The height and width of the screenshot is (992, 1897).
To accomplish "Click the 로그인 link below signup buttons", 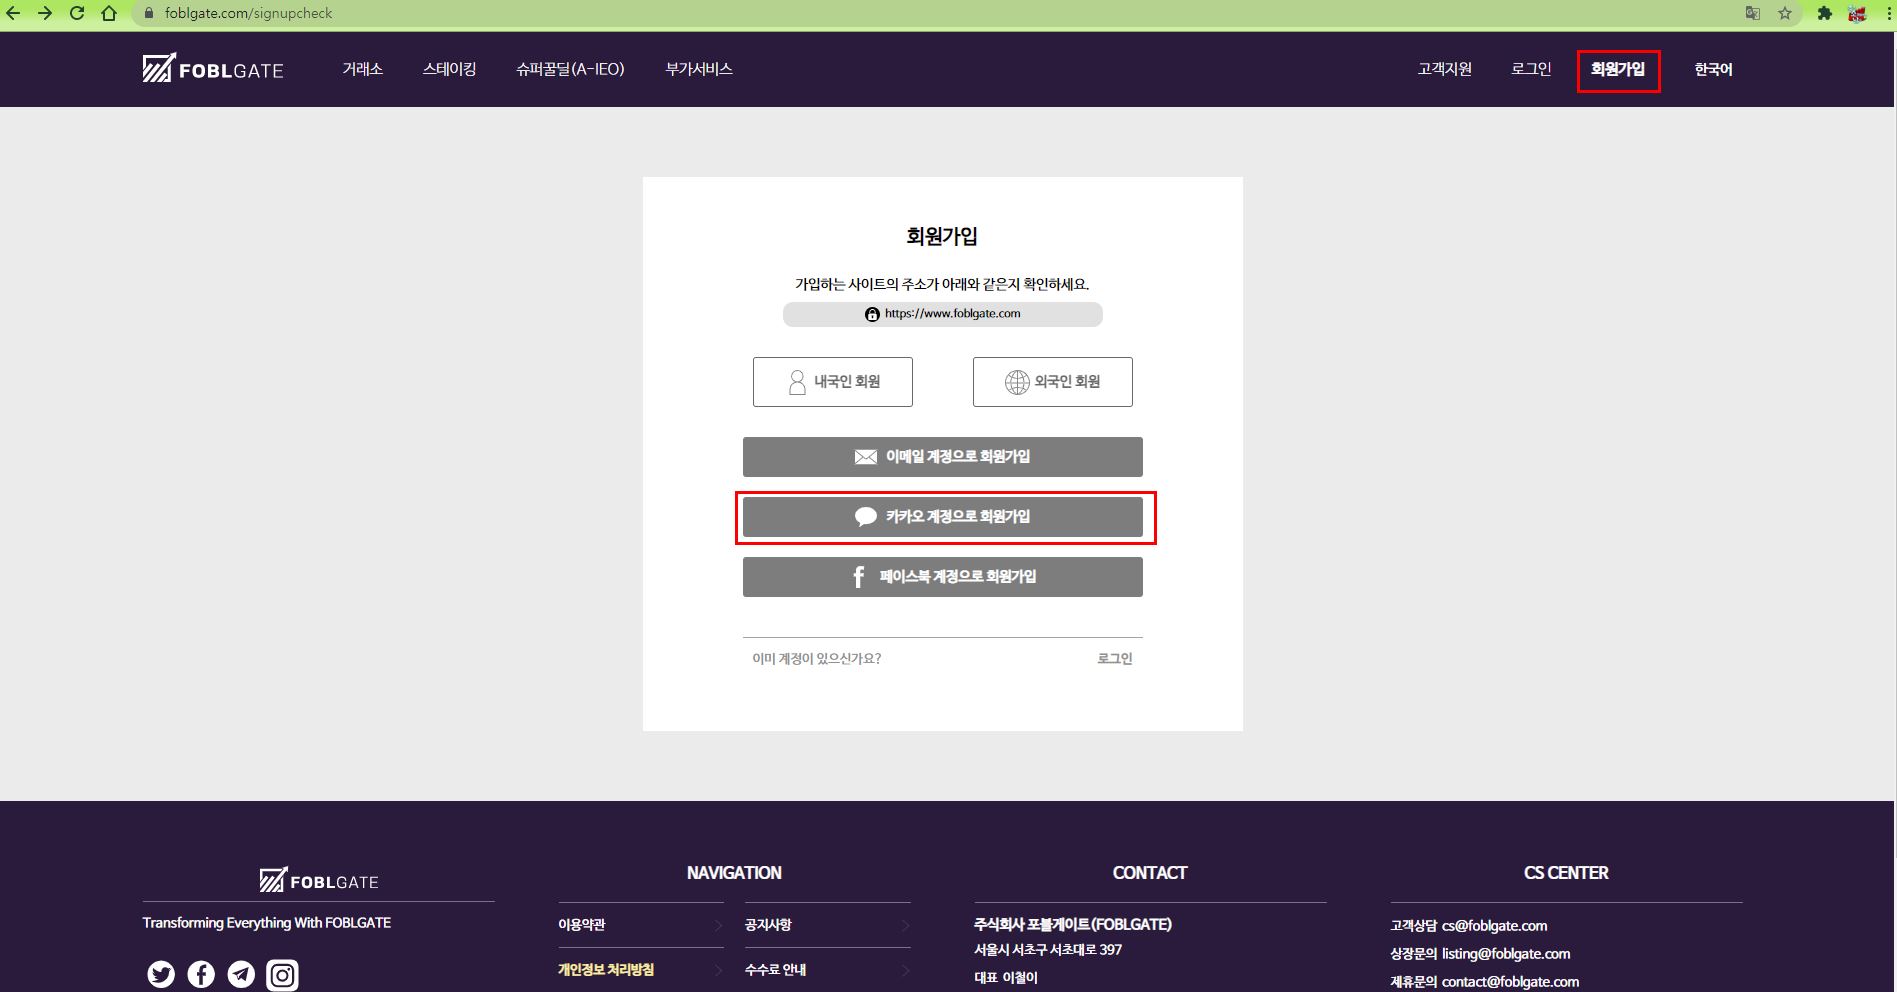I will coord(1115,658).
